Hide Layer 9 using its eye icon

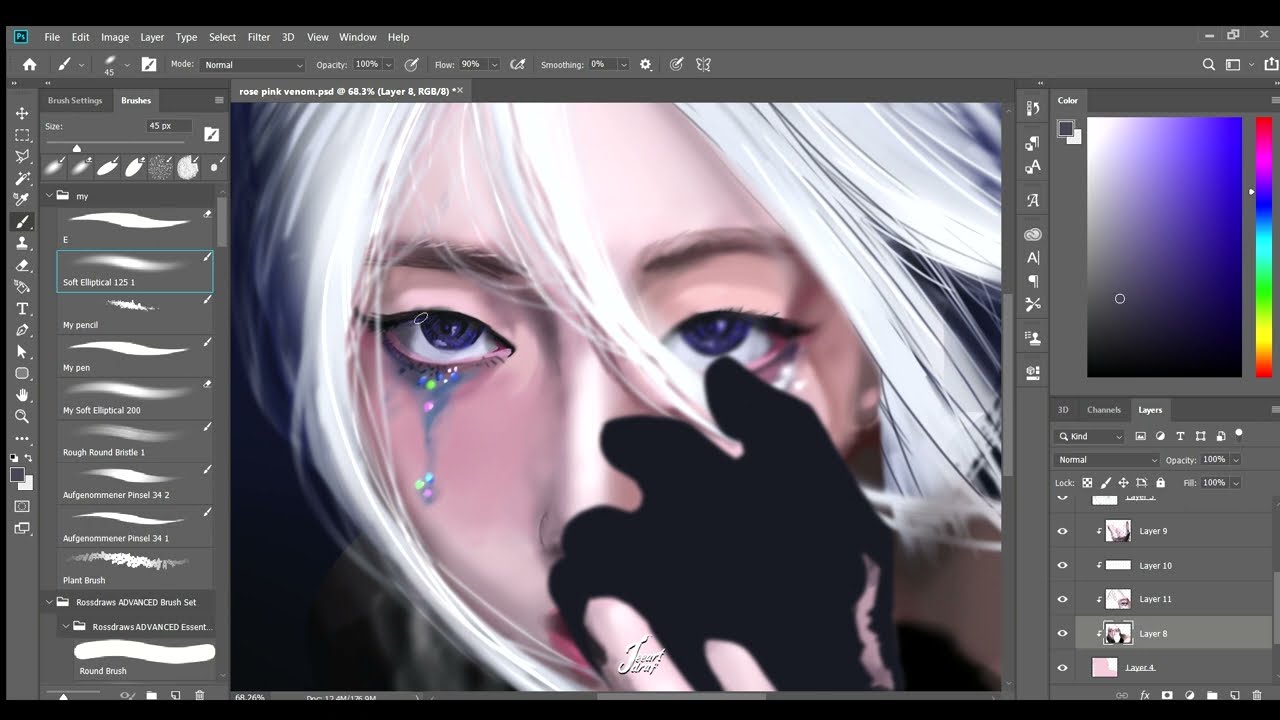click(x=1062, y=531)
